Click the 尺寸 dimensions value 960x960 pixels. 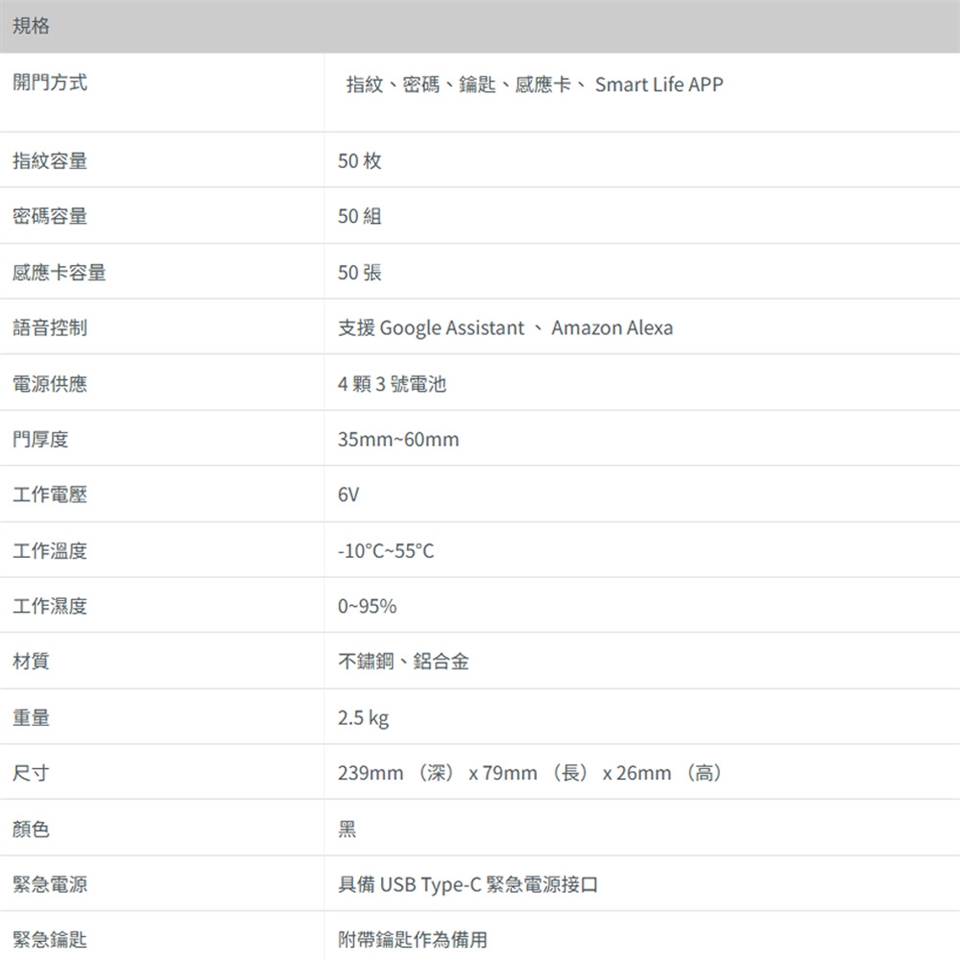[x=531, y=774]
